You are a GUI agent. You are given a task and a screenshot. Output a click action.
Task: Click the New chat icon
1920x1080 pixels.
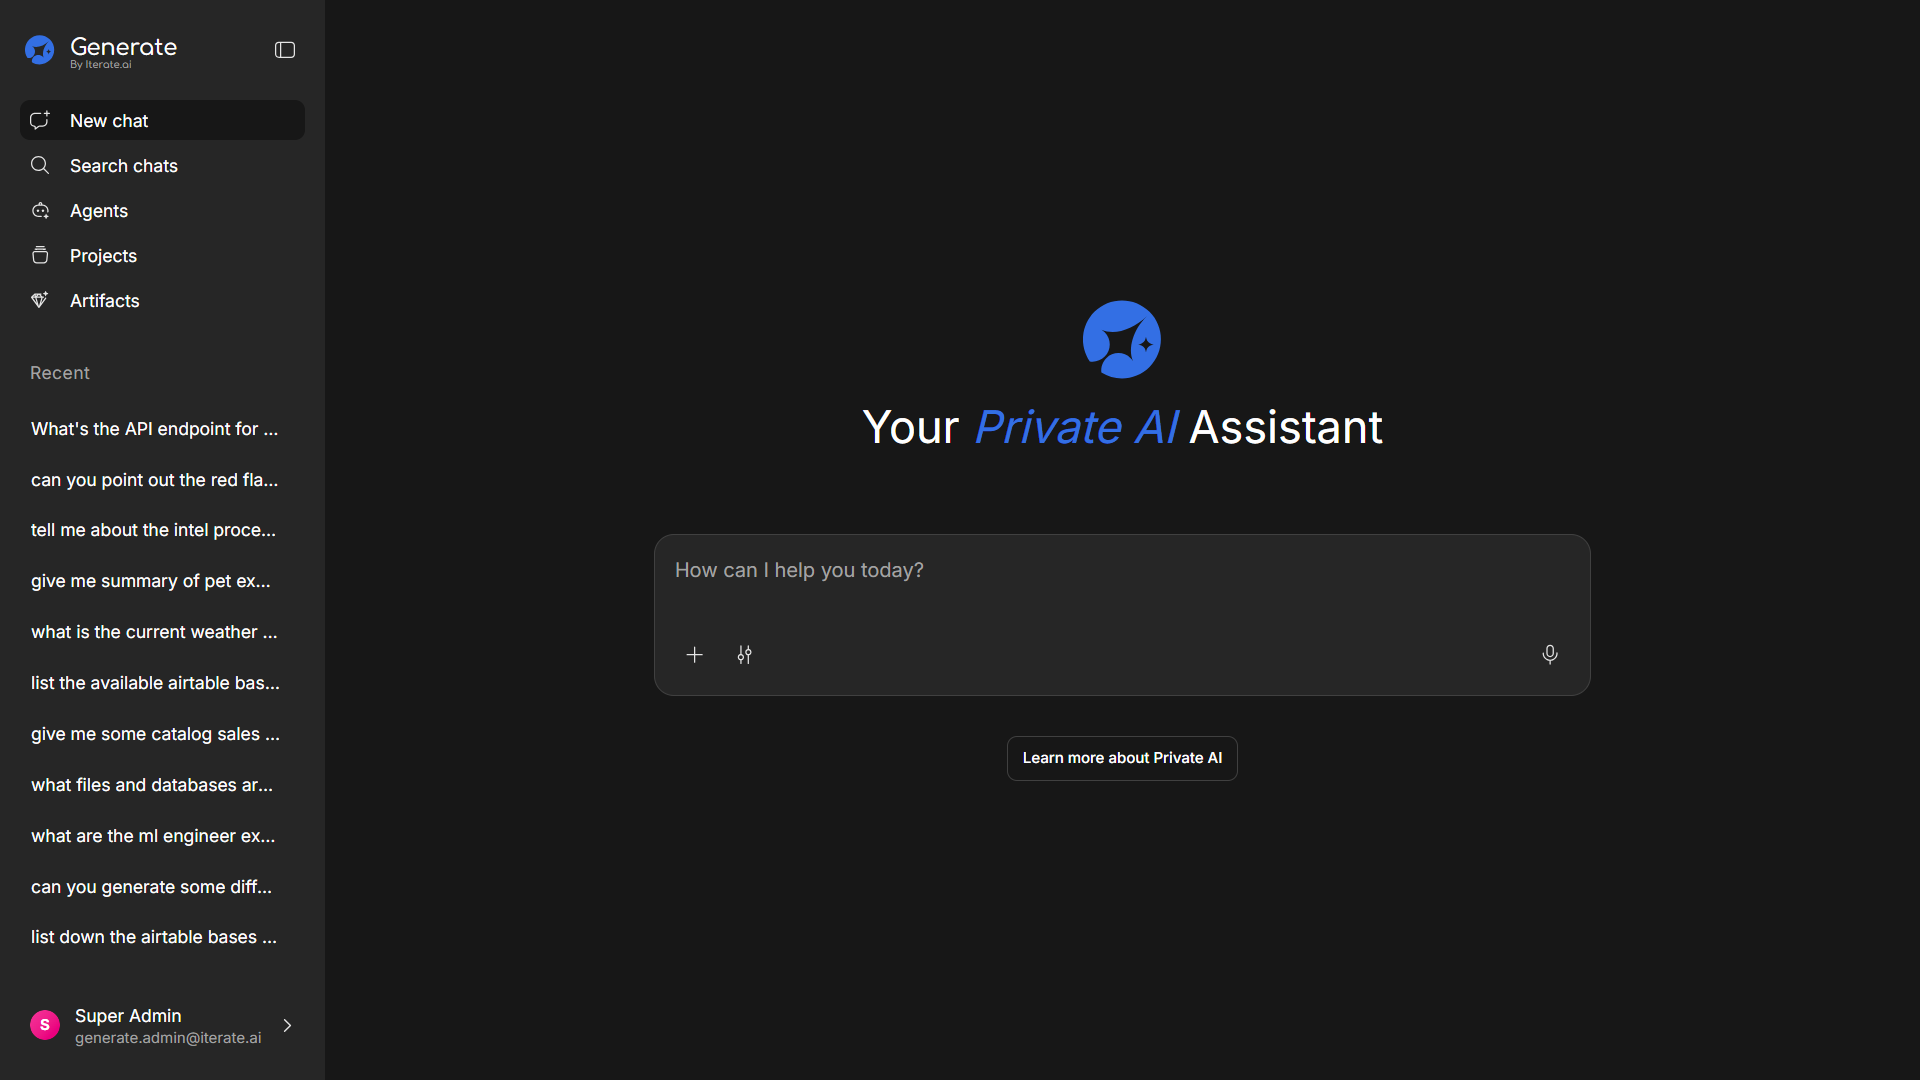click(x=40, y=120)
